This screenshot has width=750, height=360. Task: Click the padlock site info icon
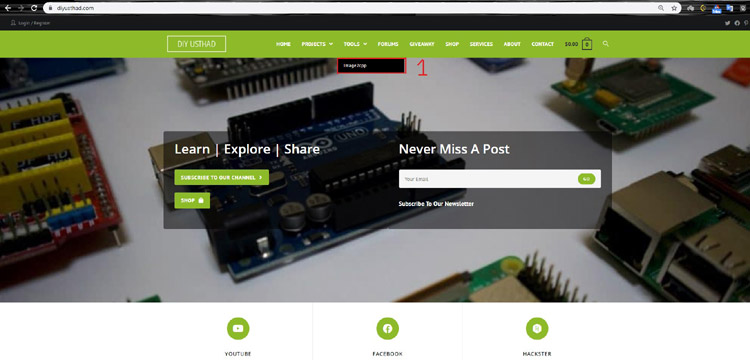50,8
